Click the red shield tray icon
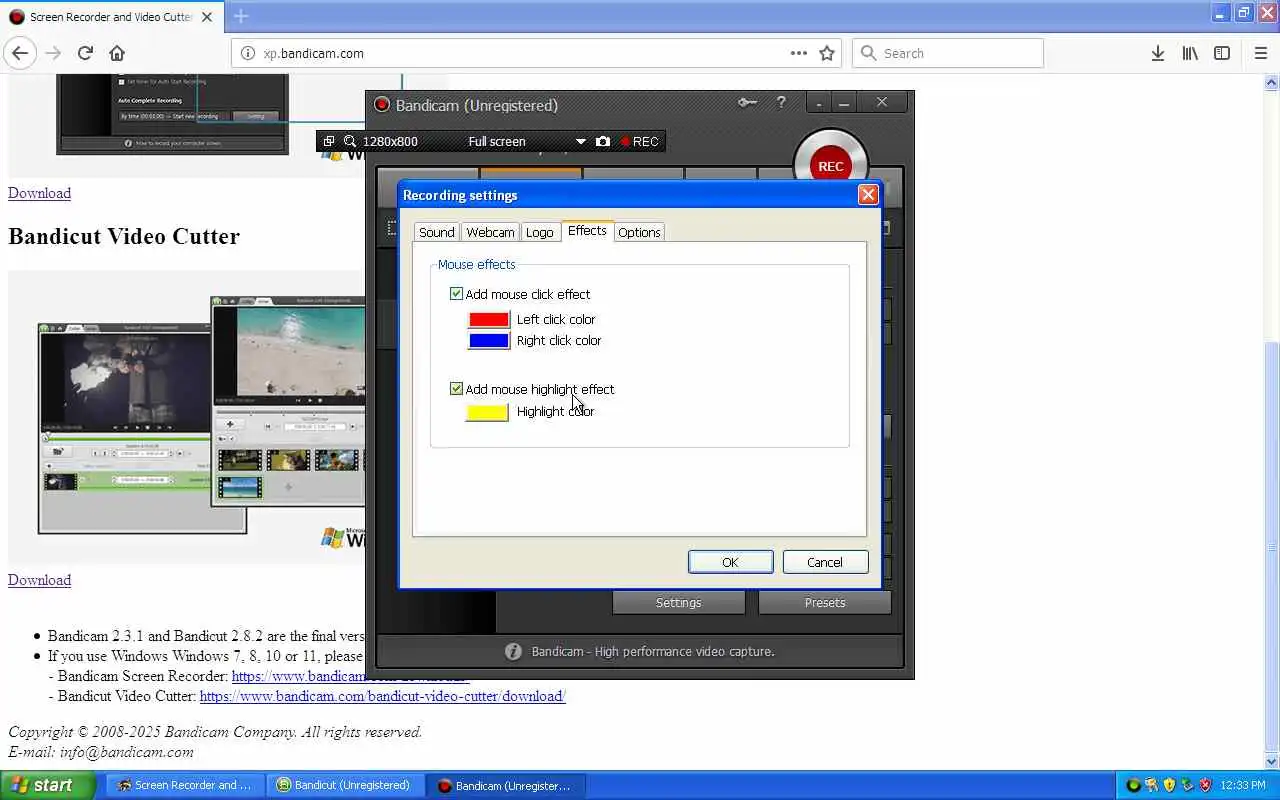 pos(1205,785)
